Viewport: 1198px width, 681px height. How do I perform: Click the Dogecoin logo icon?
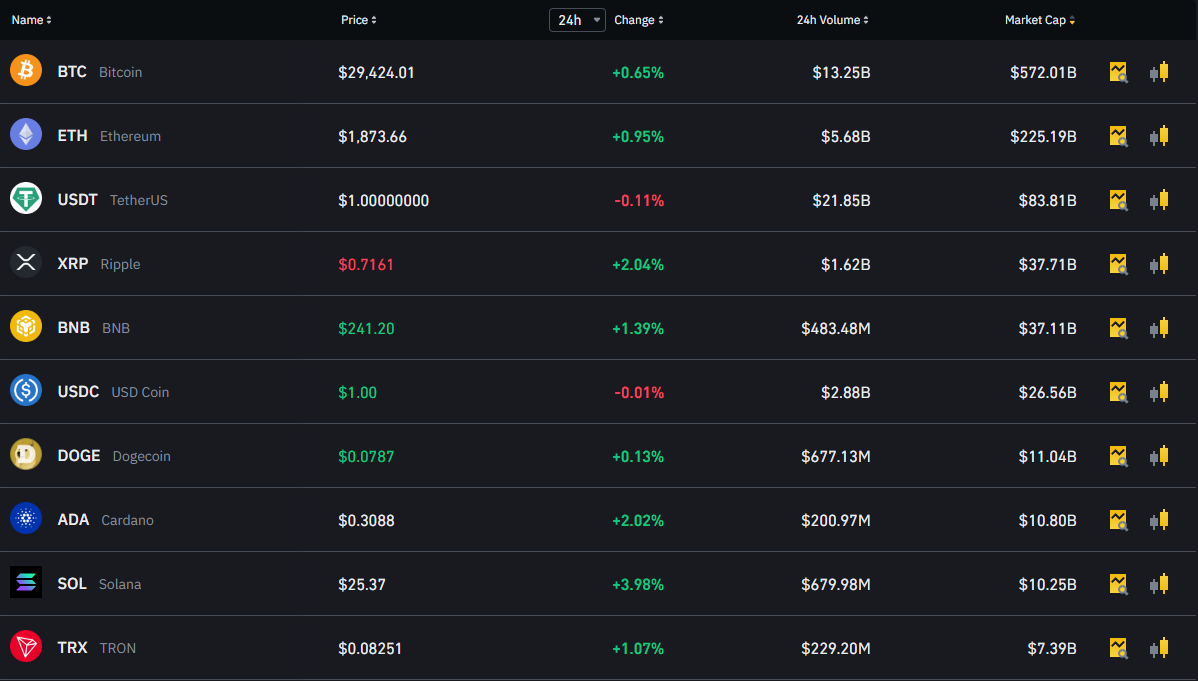(x=26, y=455)
